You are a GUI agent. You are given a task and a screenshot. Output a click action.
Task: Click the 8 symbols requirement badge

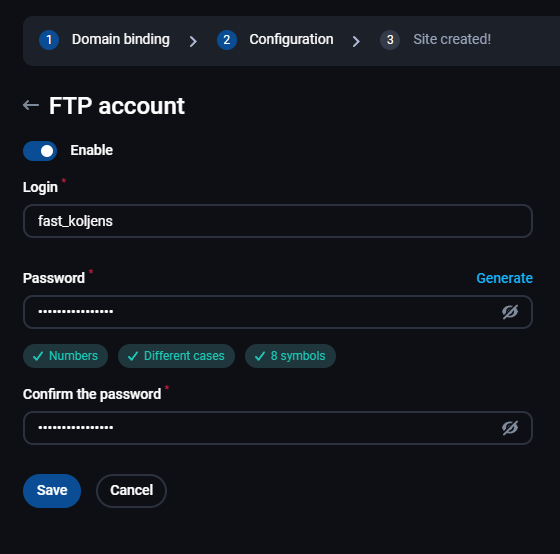click(290, 356)
